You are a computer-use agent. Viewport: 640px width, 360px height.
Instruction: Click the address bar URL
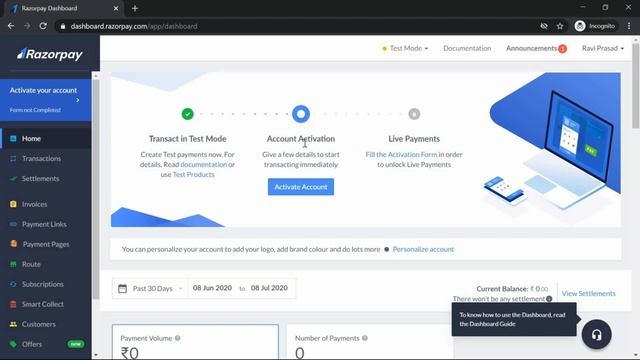point(134,26)
